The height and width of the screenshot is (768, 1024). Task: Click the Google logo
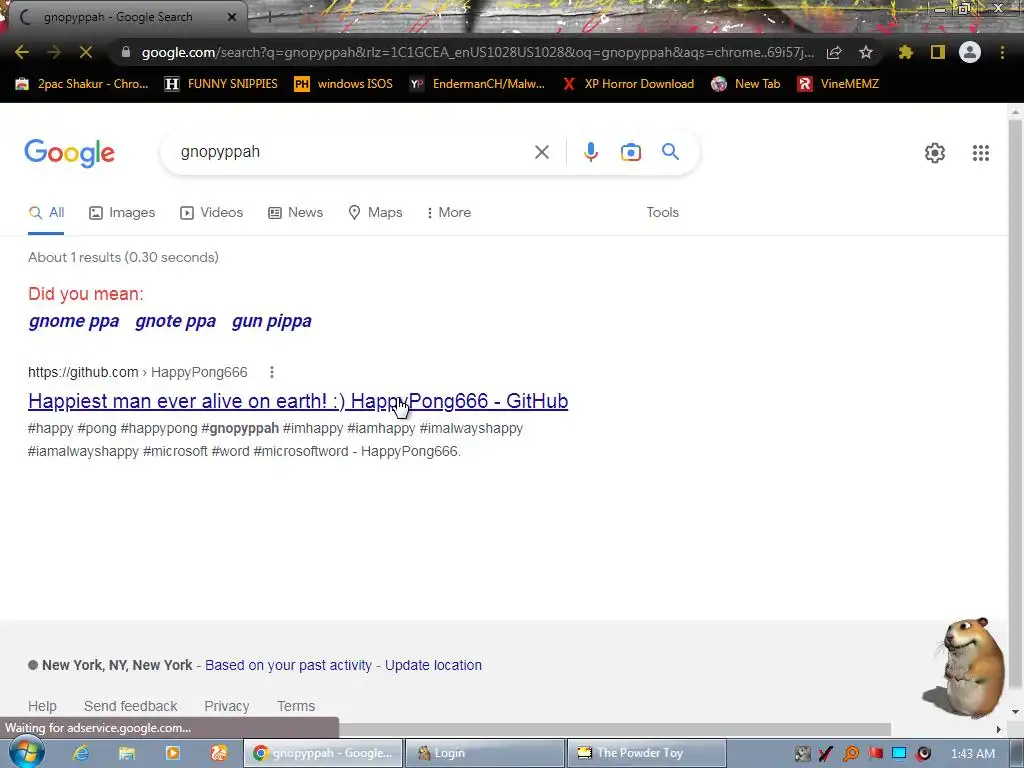point(70,153)
